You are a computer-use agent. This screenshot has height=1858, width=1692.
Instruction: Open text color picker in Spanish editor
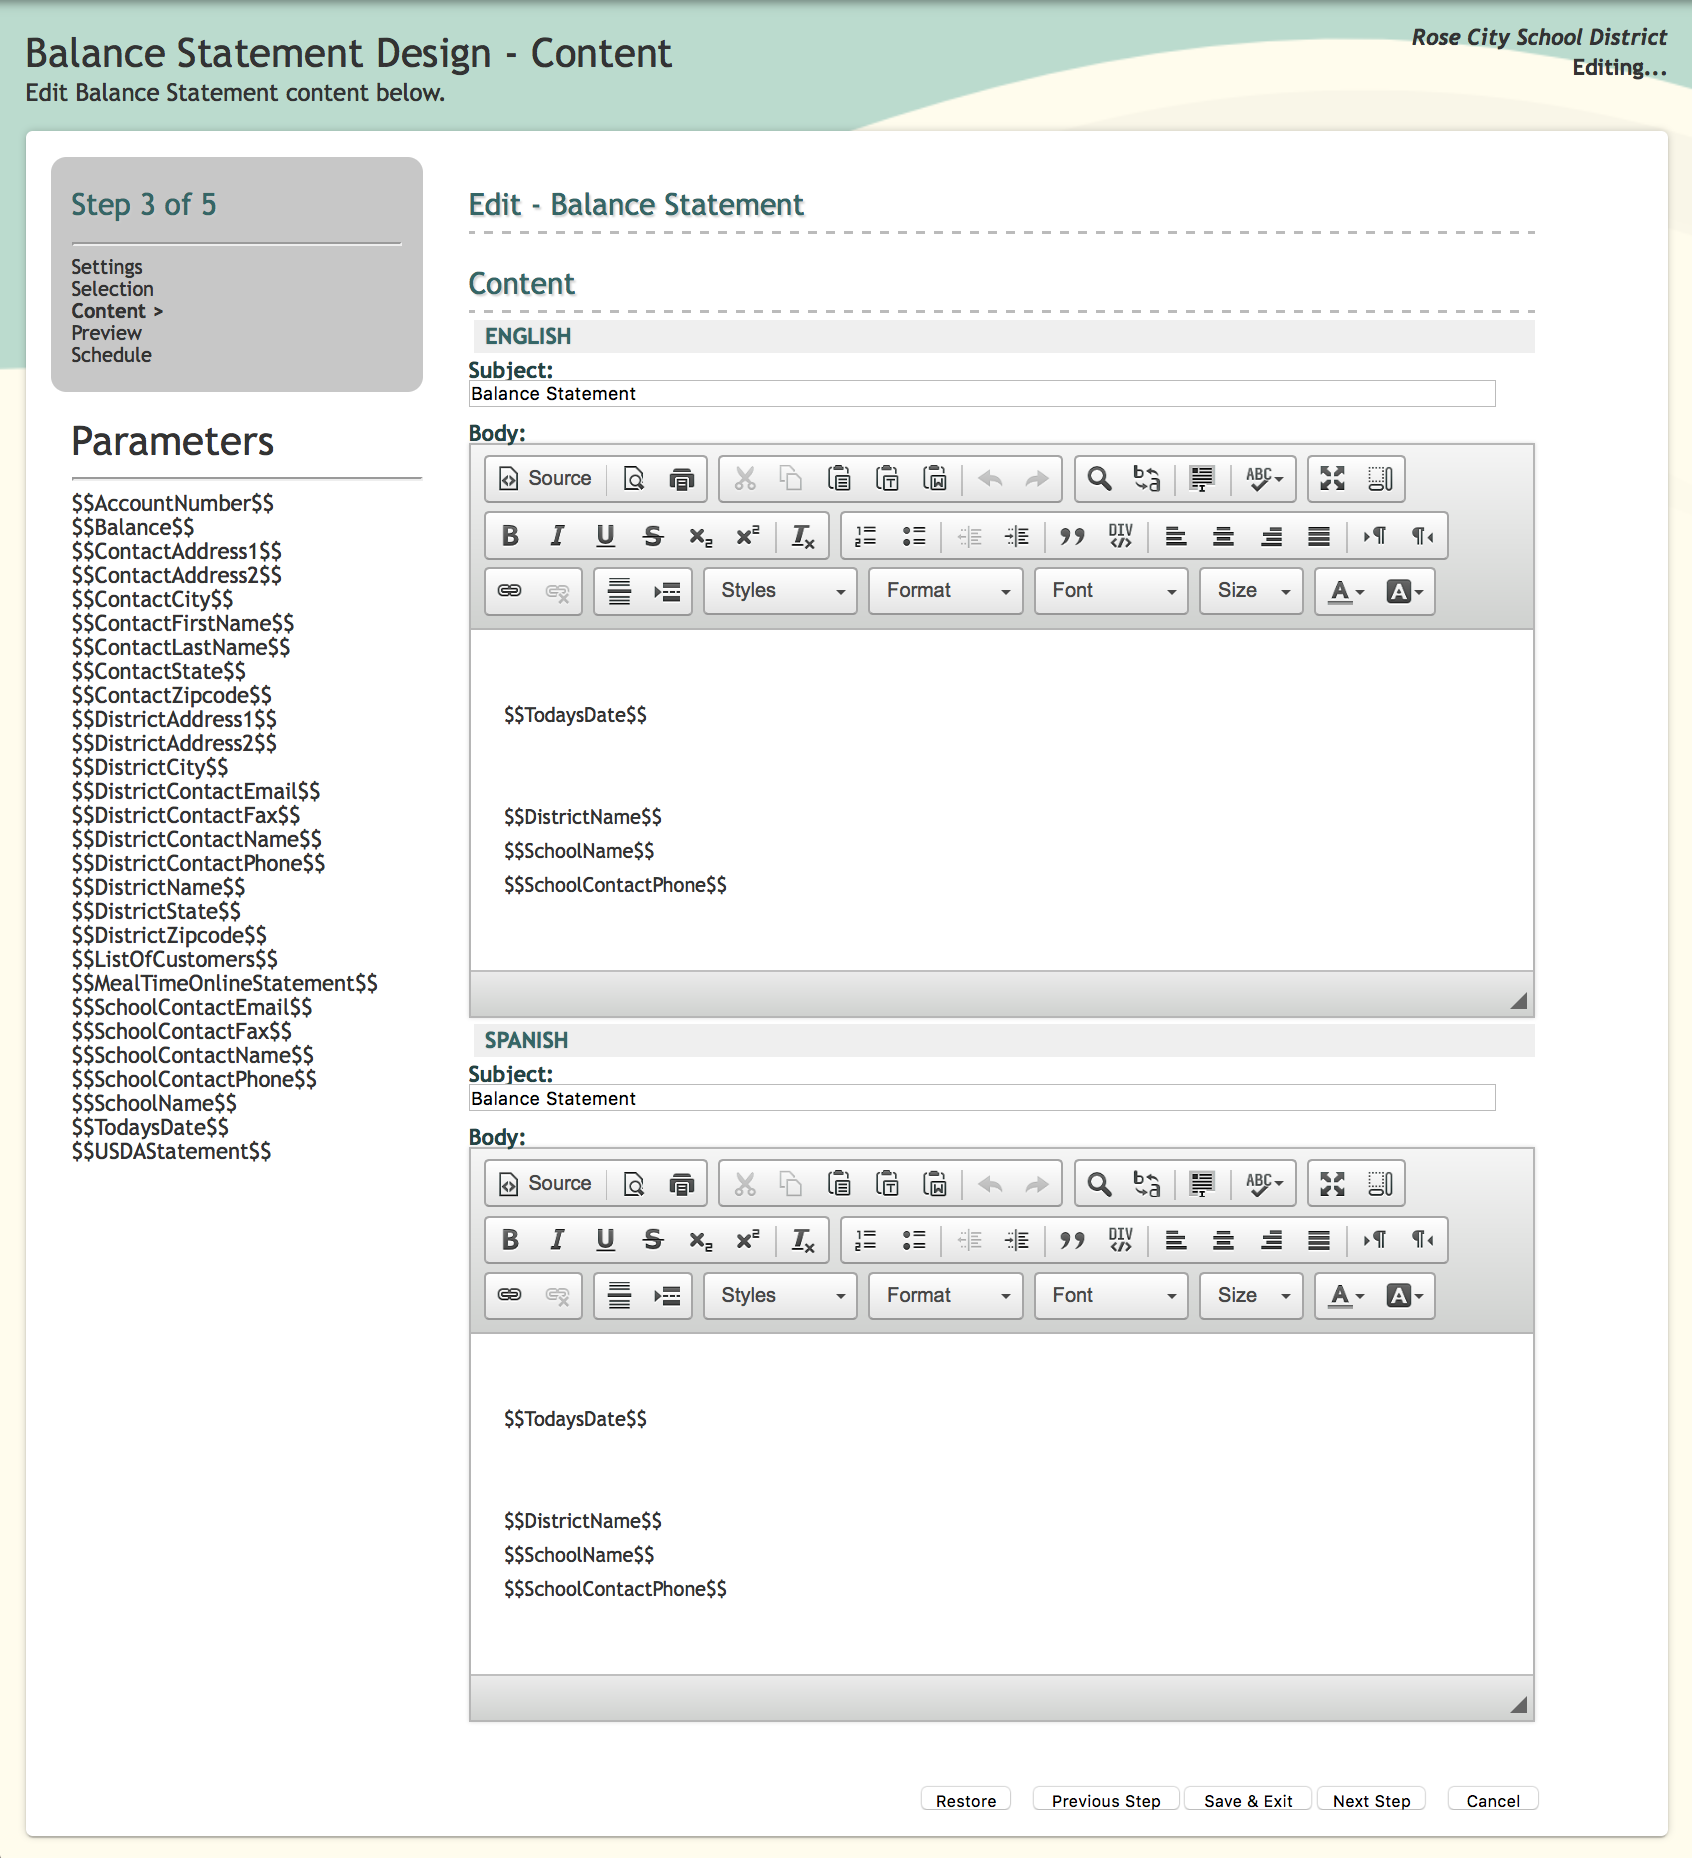coord(1346,1296)
